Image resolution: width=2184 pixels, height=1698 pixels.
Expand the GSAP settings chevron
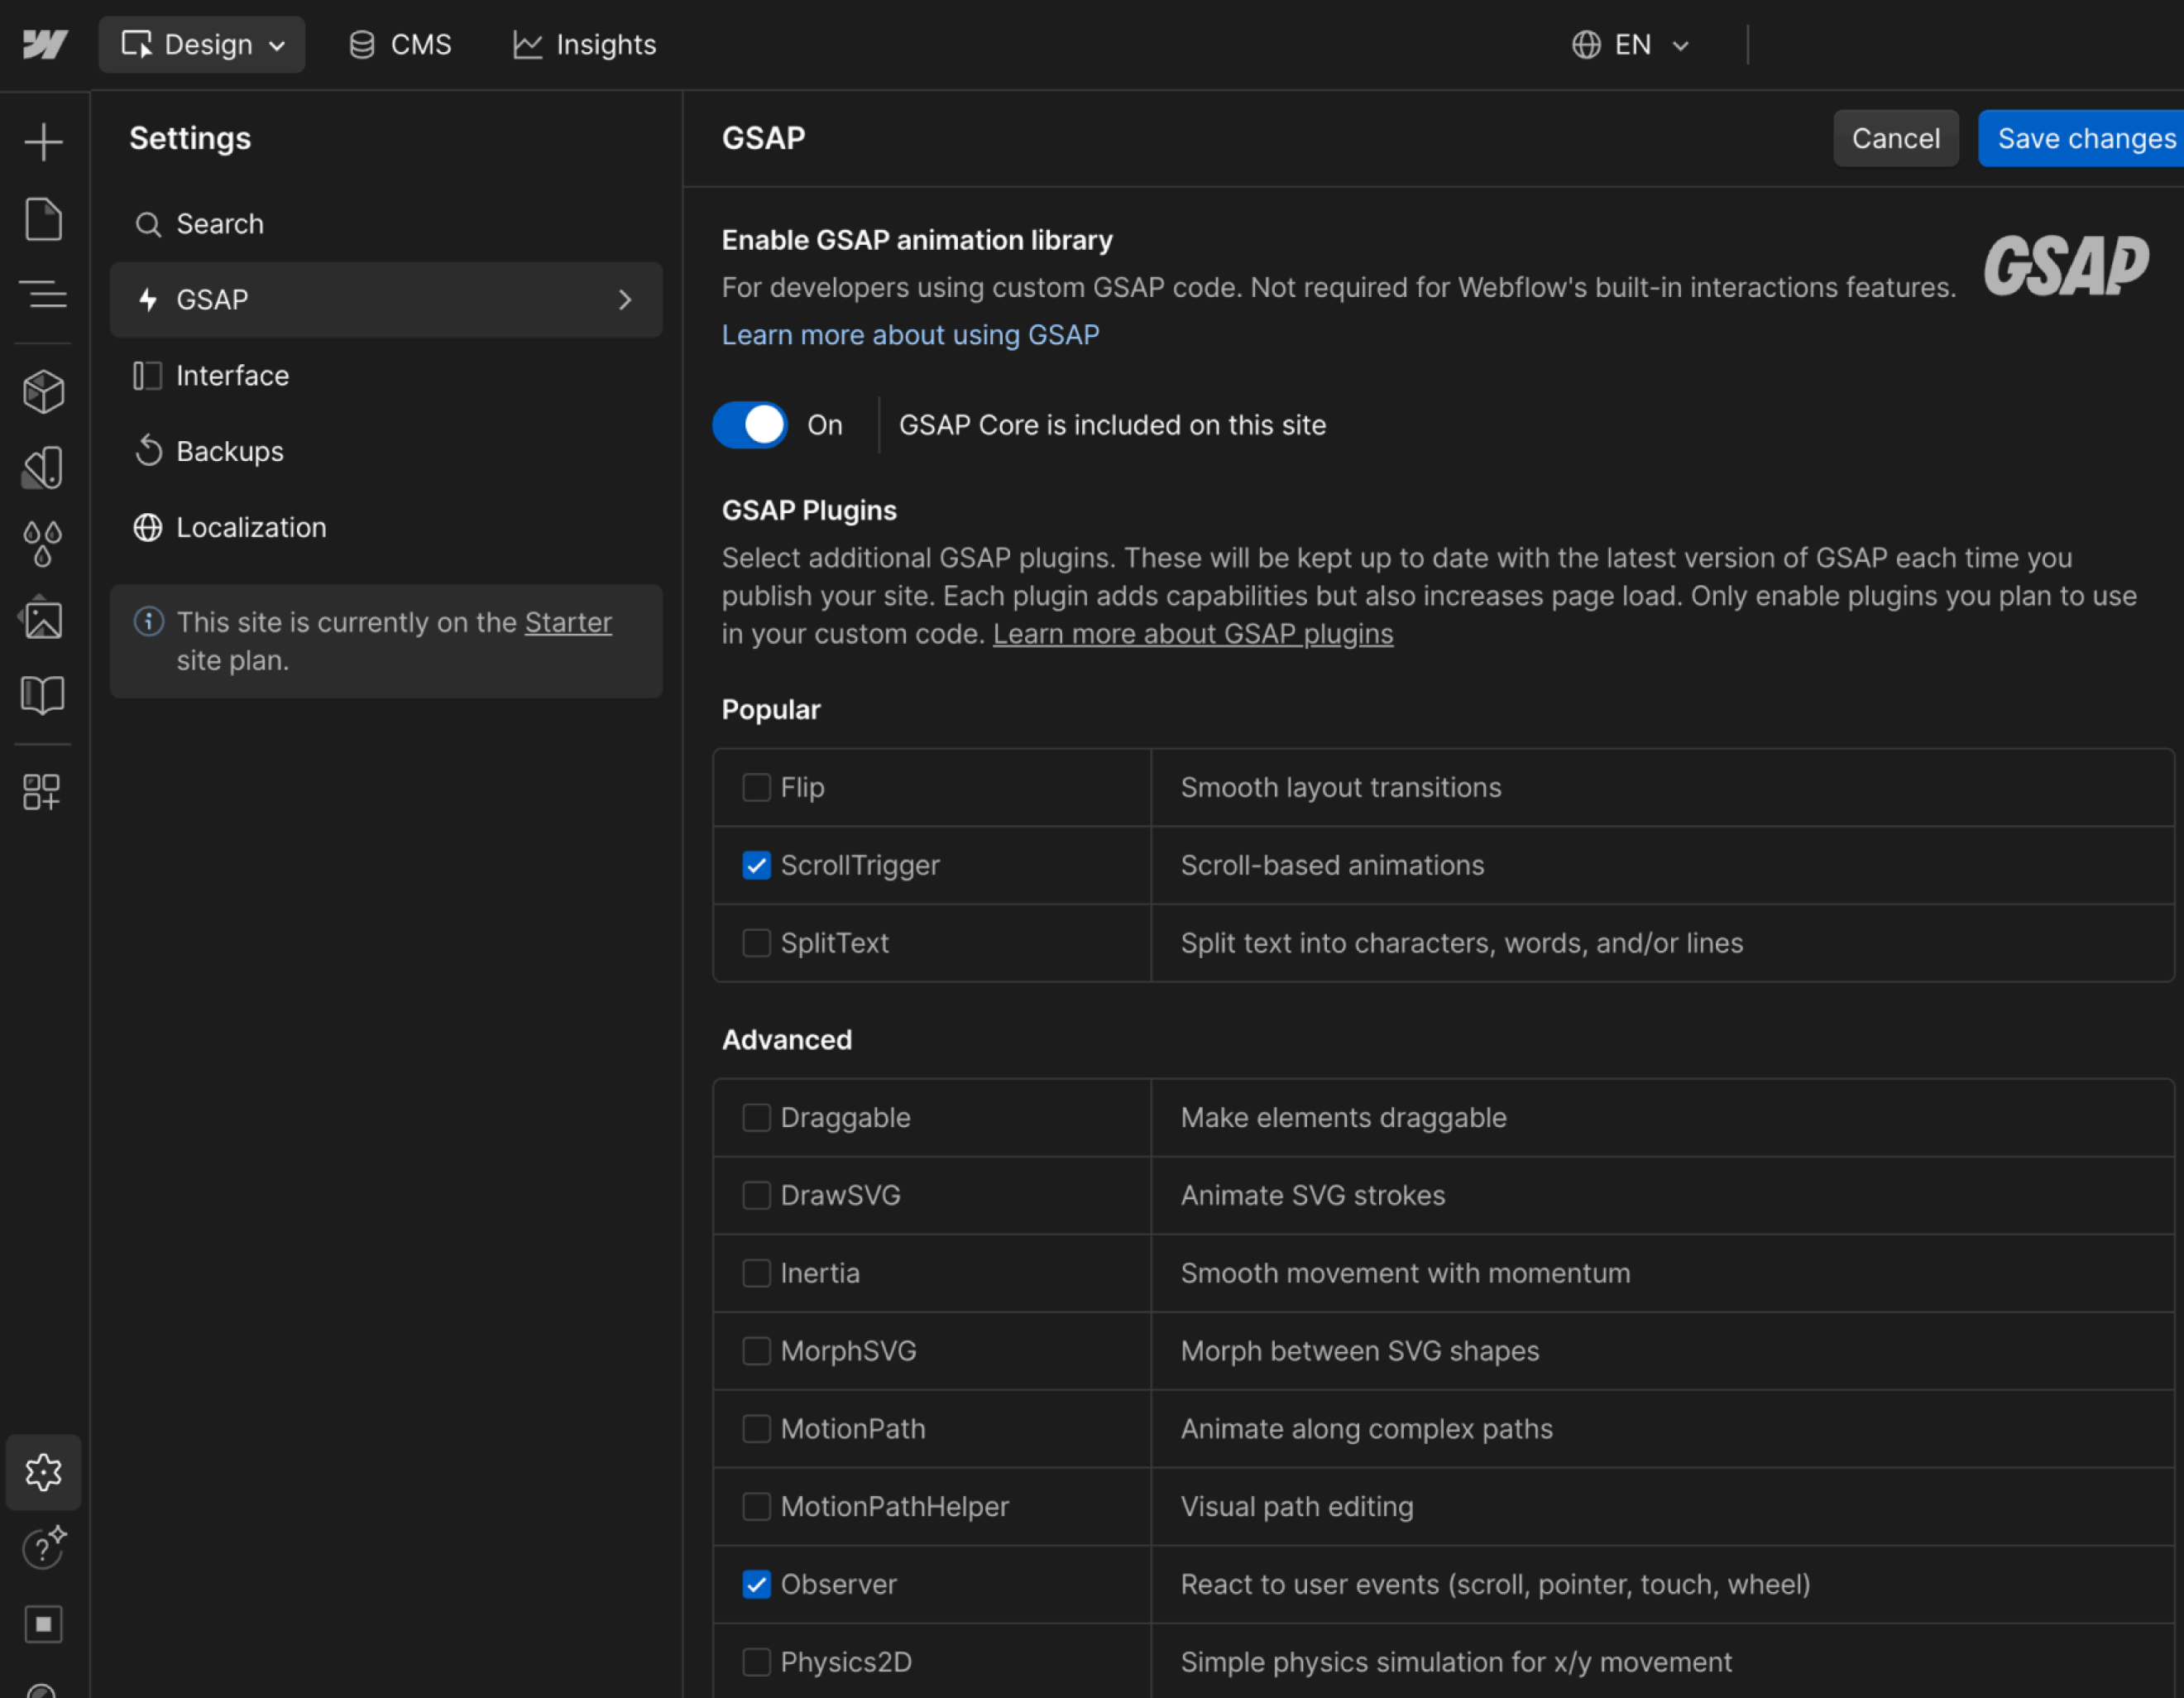pos(625,300)
